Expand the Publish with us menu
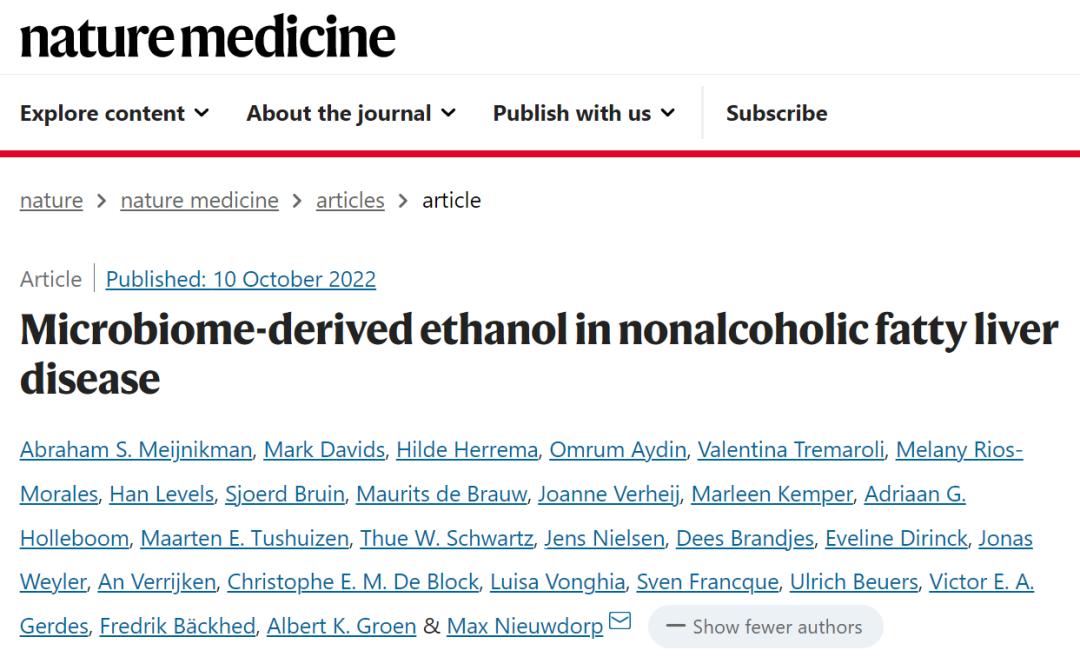The width and height of the screenshot is (1080, 657). (584, 113)
